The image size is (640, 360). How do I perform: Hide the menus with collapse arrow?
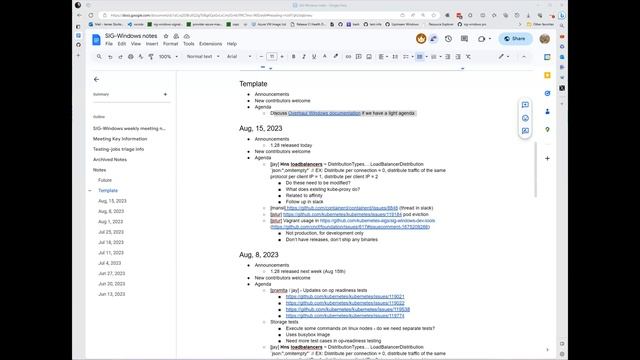click(524, 57)
